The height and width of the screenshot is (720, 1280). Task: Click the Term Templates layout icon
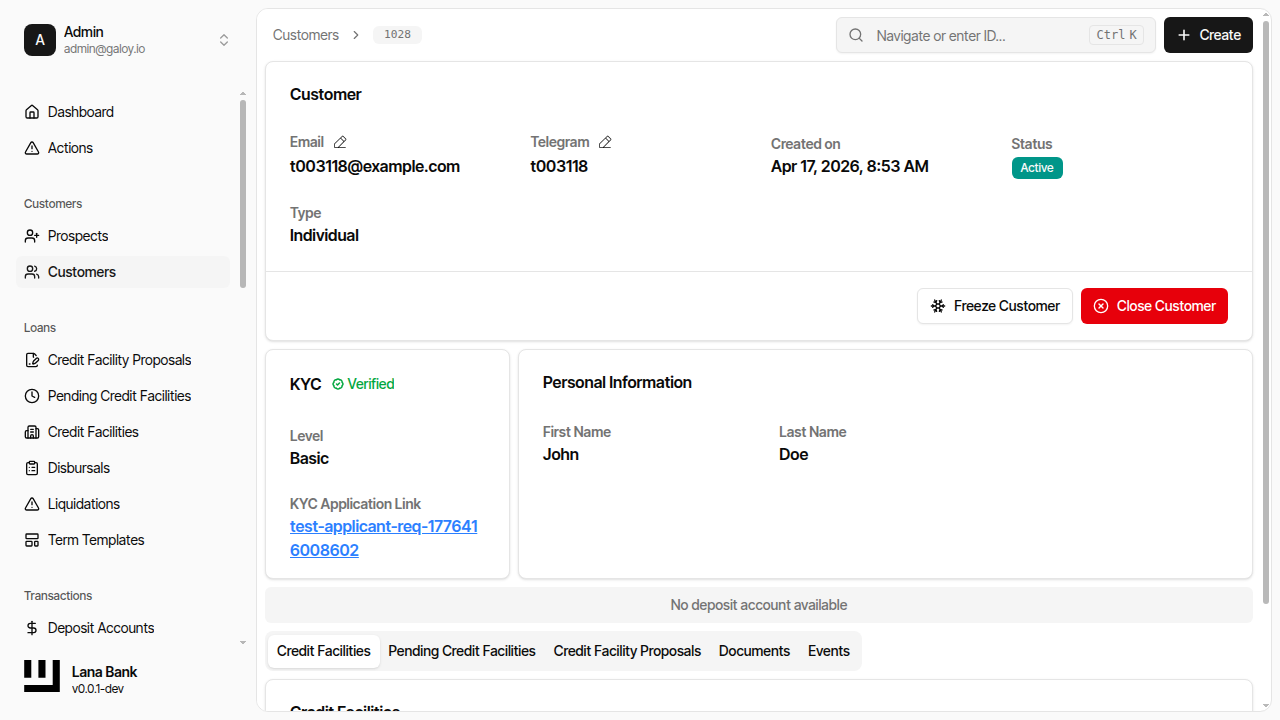coord(32,540)
